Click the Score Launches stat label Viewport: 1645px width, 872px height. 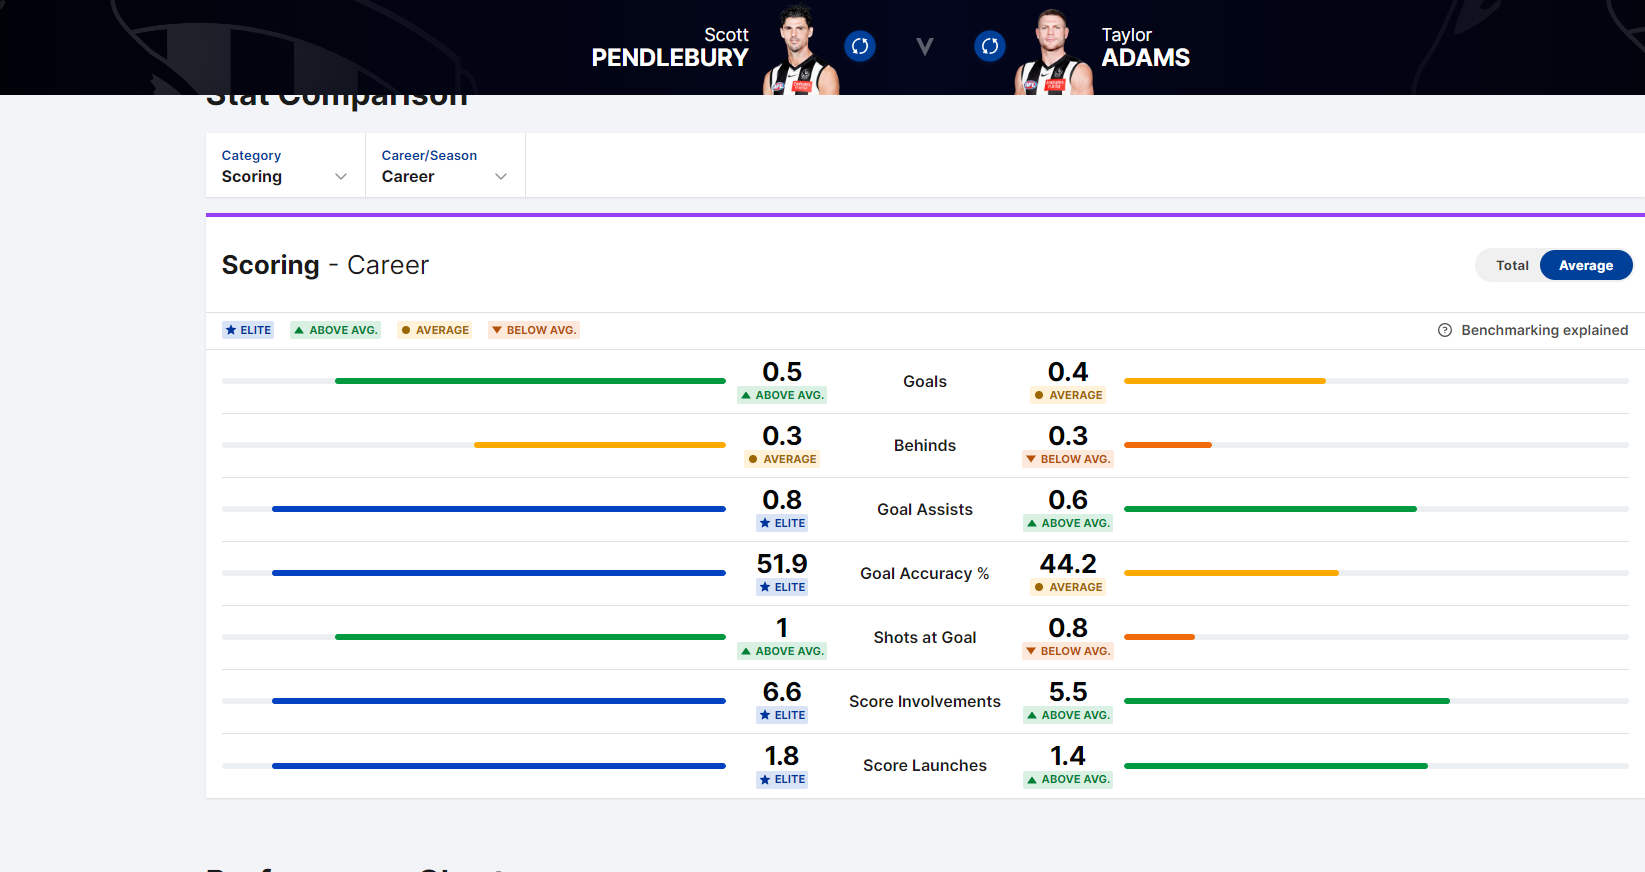(x=925, y=765)
